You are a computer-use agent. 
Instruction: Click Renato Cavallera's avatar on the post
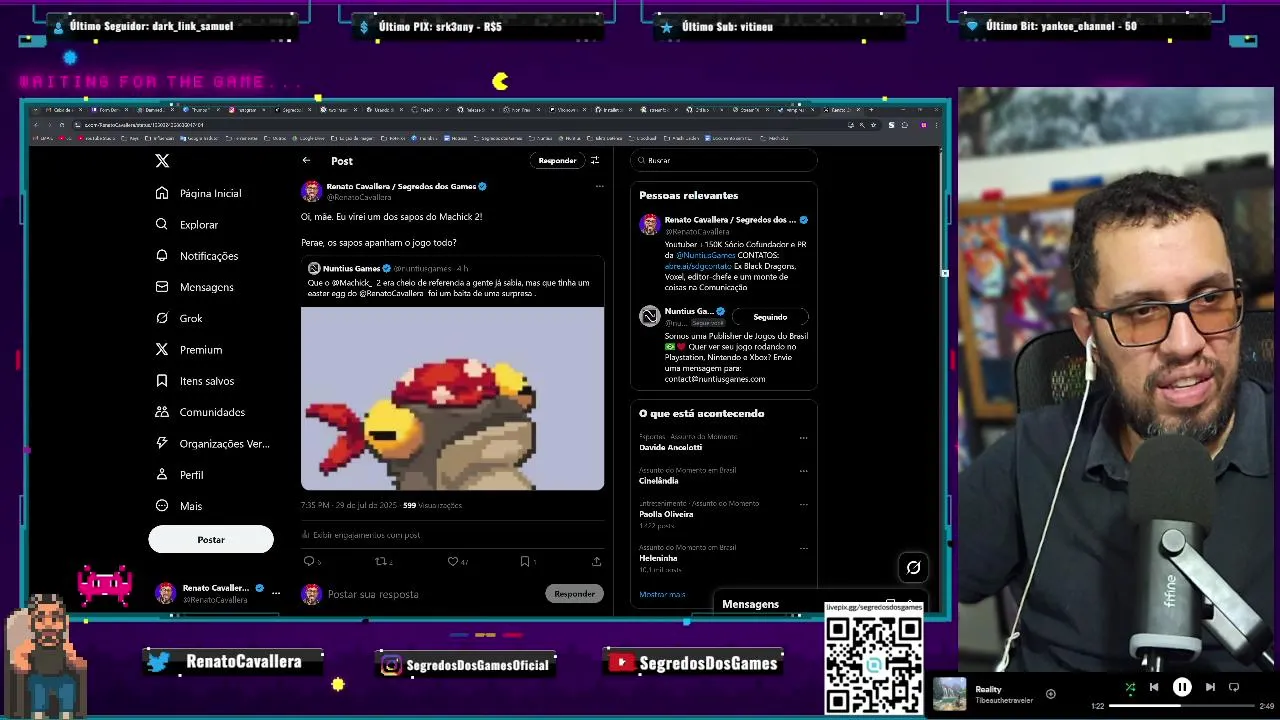(312, 191)
